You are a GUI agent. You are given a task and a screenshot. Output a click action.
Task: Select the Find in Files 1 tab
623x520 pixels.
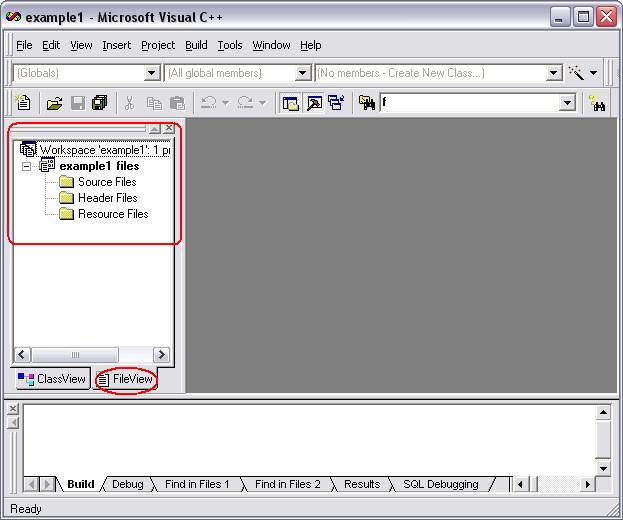click(197, 484)
